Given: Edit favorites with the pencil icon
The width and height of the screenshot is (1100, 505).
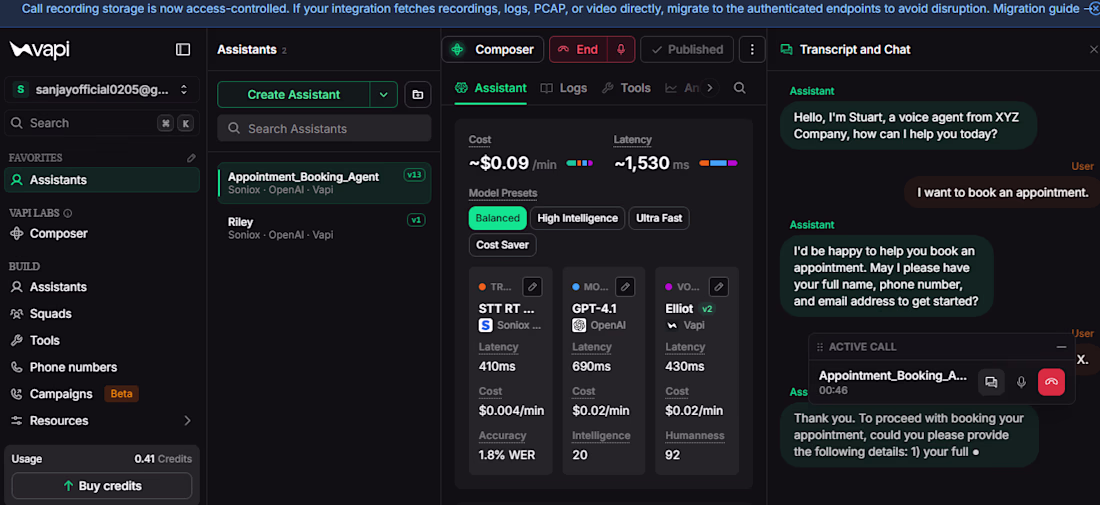Looking at the screenshot, I should coord(192,158).
